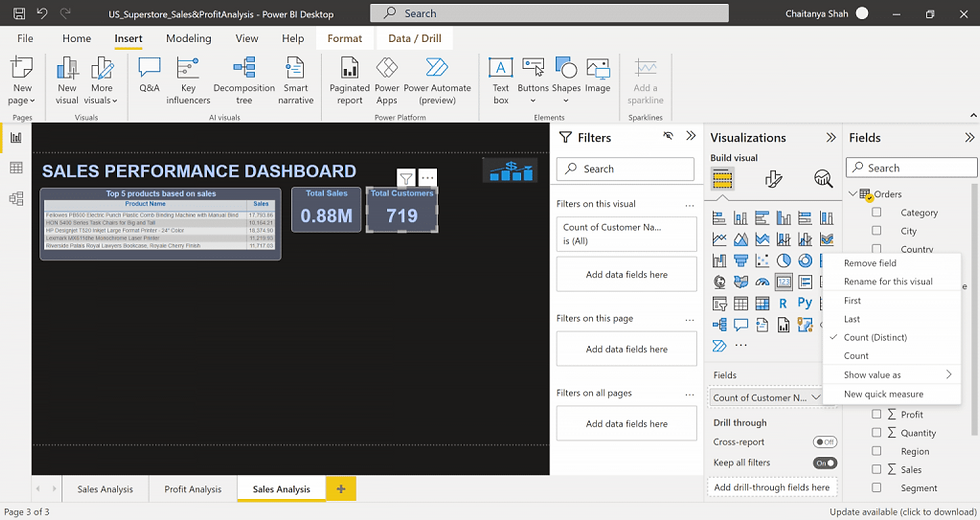Add a Smart narrative from ribbon
Screen dimensions: 980x520
click(x=296, y=81)
